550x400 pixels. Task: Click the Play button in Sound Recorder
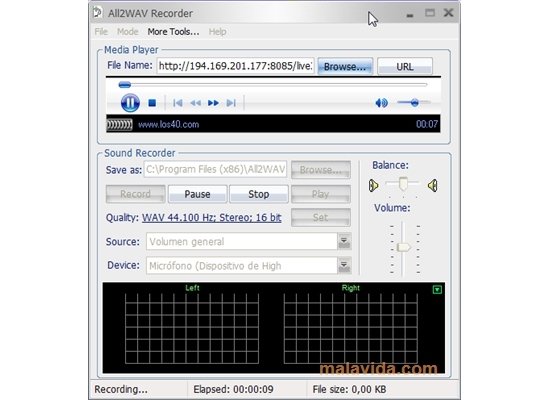321,194
